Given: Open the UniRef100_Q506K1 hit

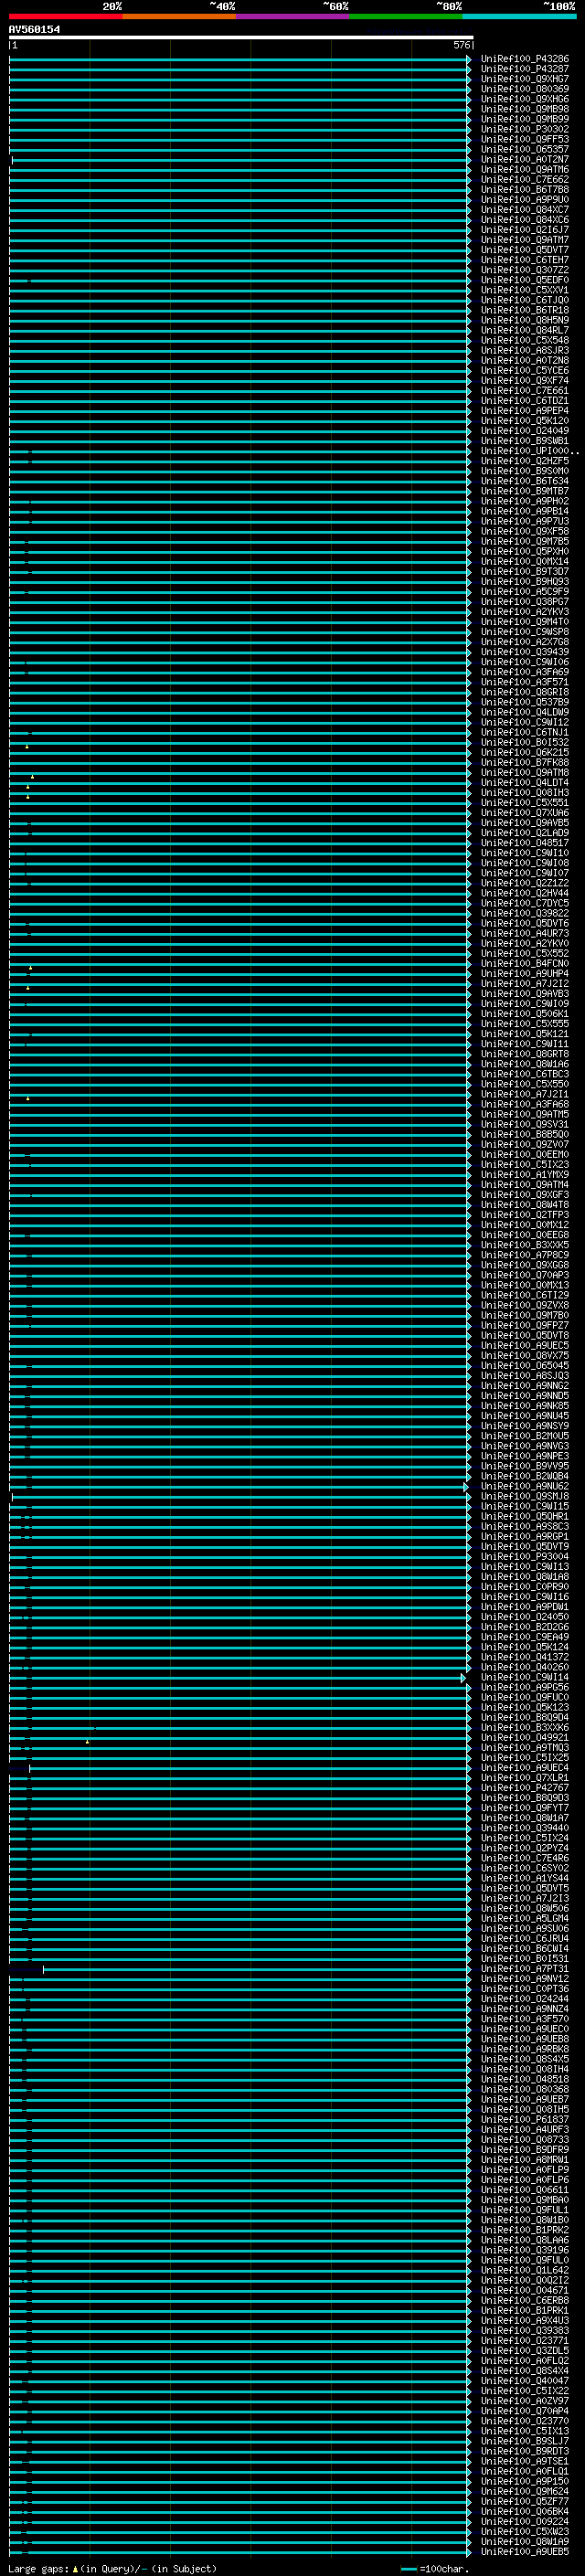Looking at the screenshot, I should tap(524, 1014).
